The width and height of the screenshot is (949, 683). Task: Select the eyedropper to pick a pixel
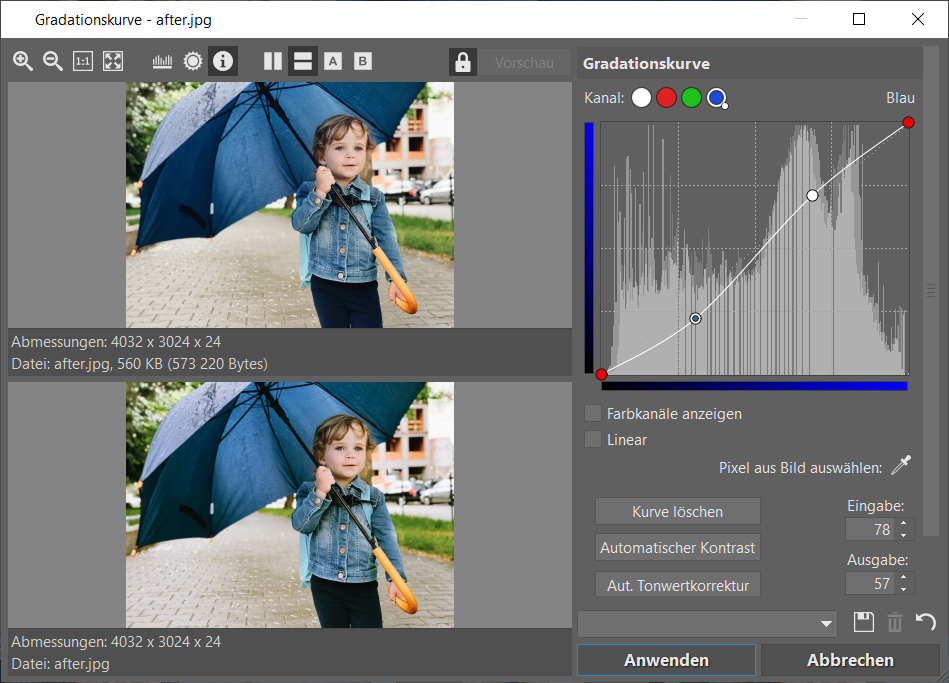click(x=901, y=466)
